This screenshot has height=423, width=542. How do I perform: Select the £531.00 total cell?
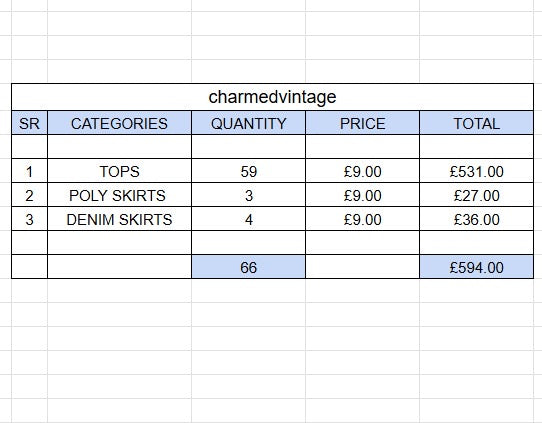[x=476, y=171]
